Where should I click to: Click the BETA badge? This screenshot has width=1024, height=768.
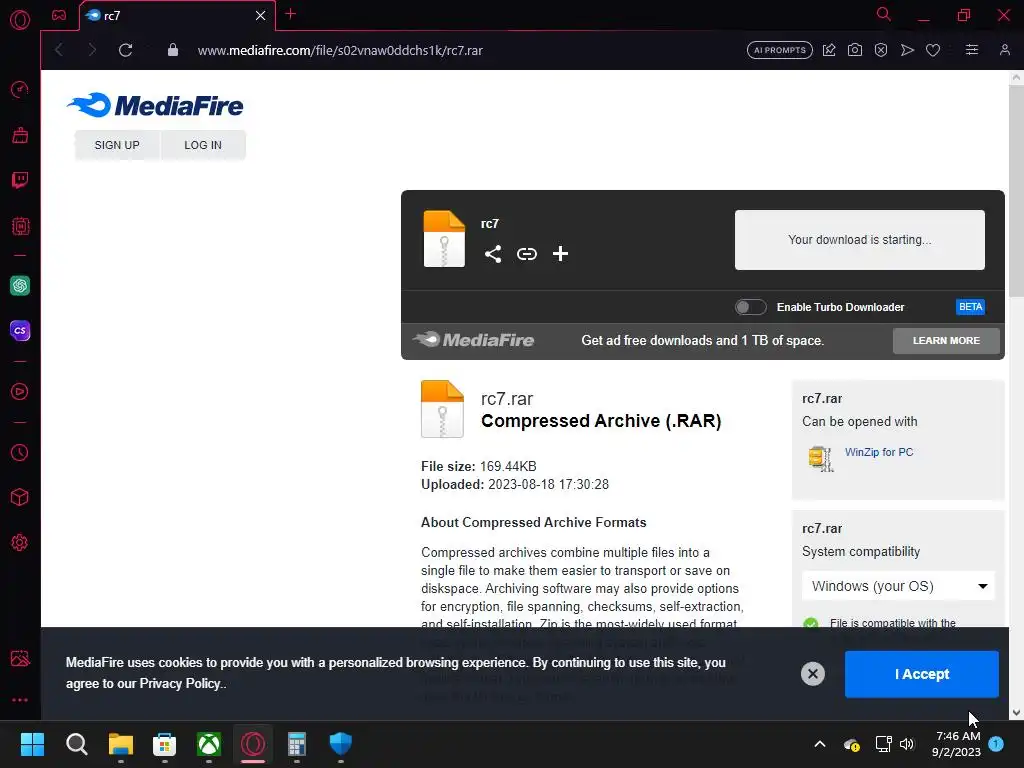970,307
